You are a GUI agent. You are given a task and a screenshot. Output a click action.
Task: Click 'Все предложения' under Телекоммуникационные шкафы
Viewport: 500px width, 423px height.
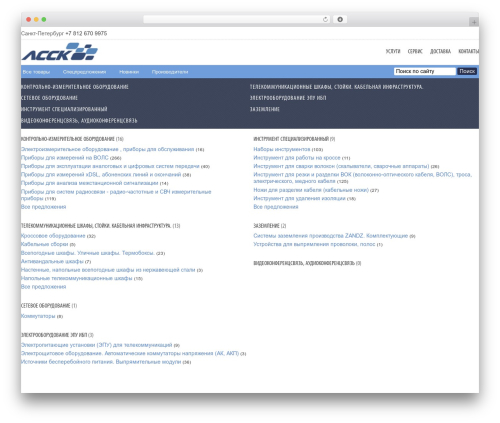pos(43,287)
